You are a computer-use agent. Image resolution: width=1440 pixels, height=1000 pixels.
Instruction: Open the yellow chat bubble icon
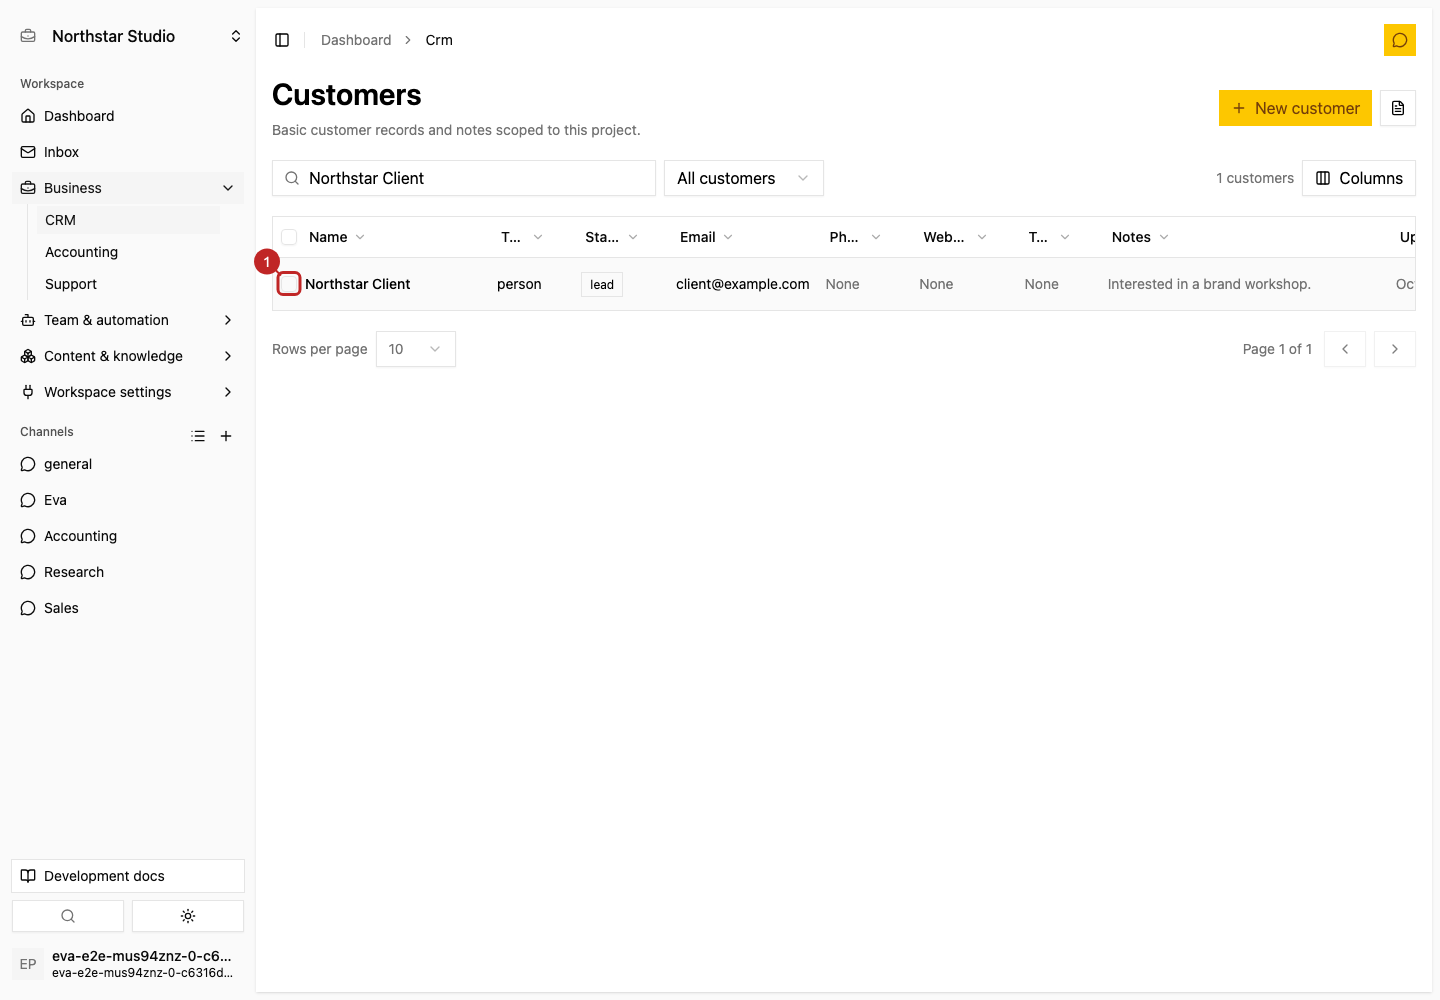pyautogui.click(x=1400, y=40)
